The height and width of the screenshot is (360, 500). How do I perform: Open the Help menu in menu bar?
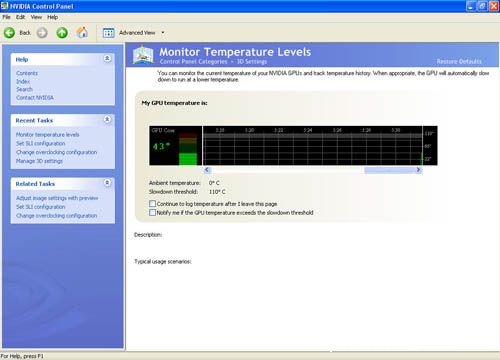click(x=52, y=17)
